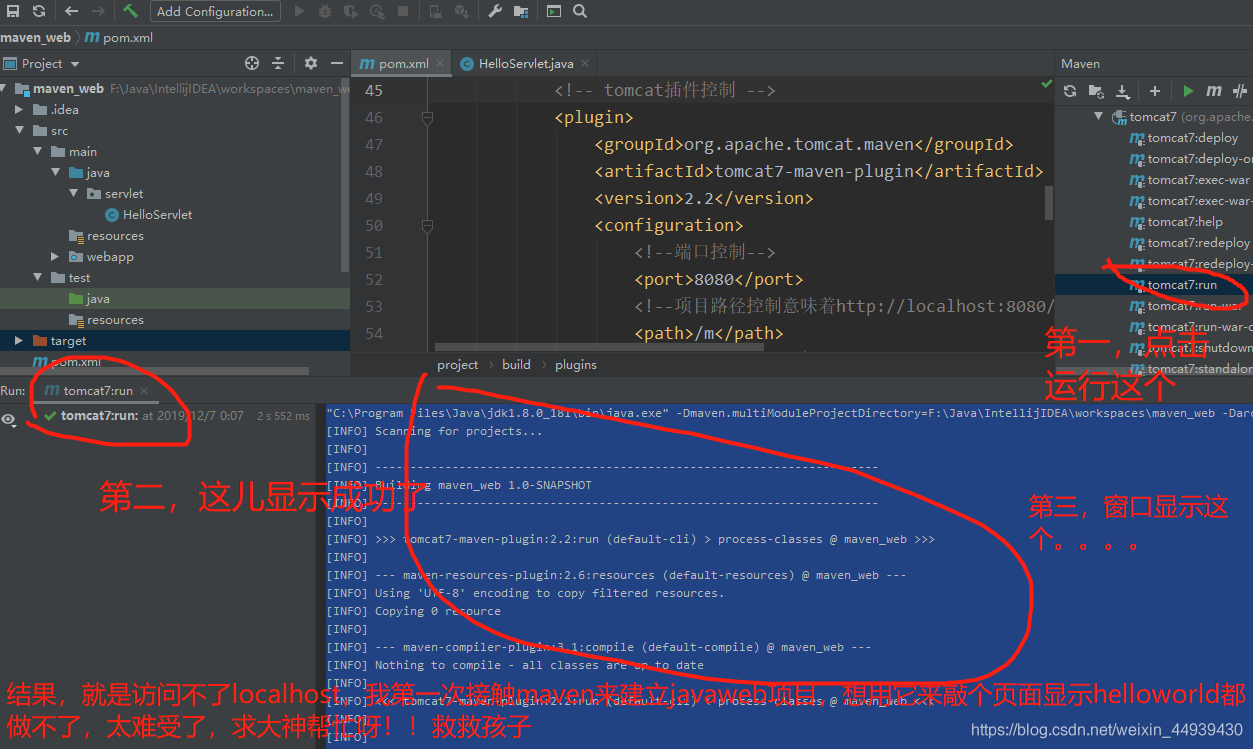Select the webapp folder in project tree
The image size is (1253, 749).
pyautogui.click(x=101, y=257)
